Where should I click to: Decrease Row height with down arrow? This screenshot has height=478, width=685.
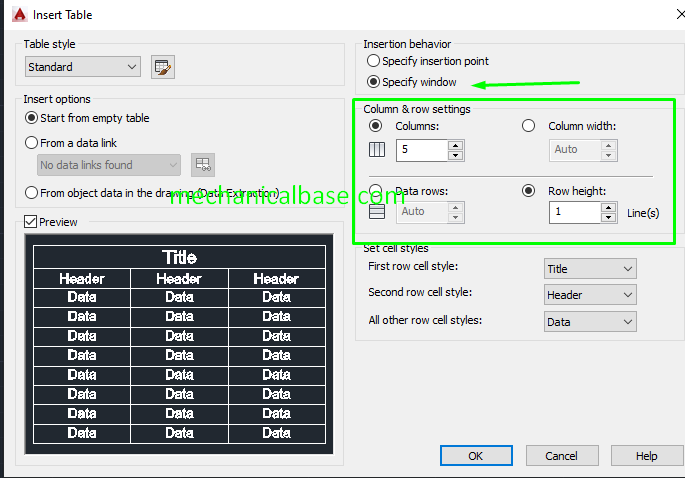(609, 218)
